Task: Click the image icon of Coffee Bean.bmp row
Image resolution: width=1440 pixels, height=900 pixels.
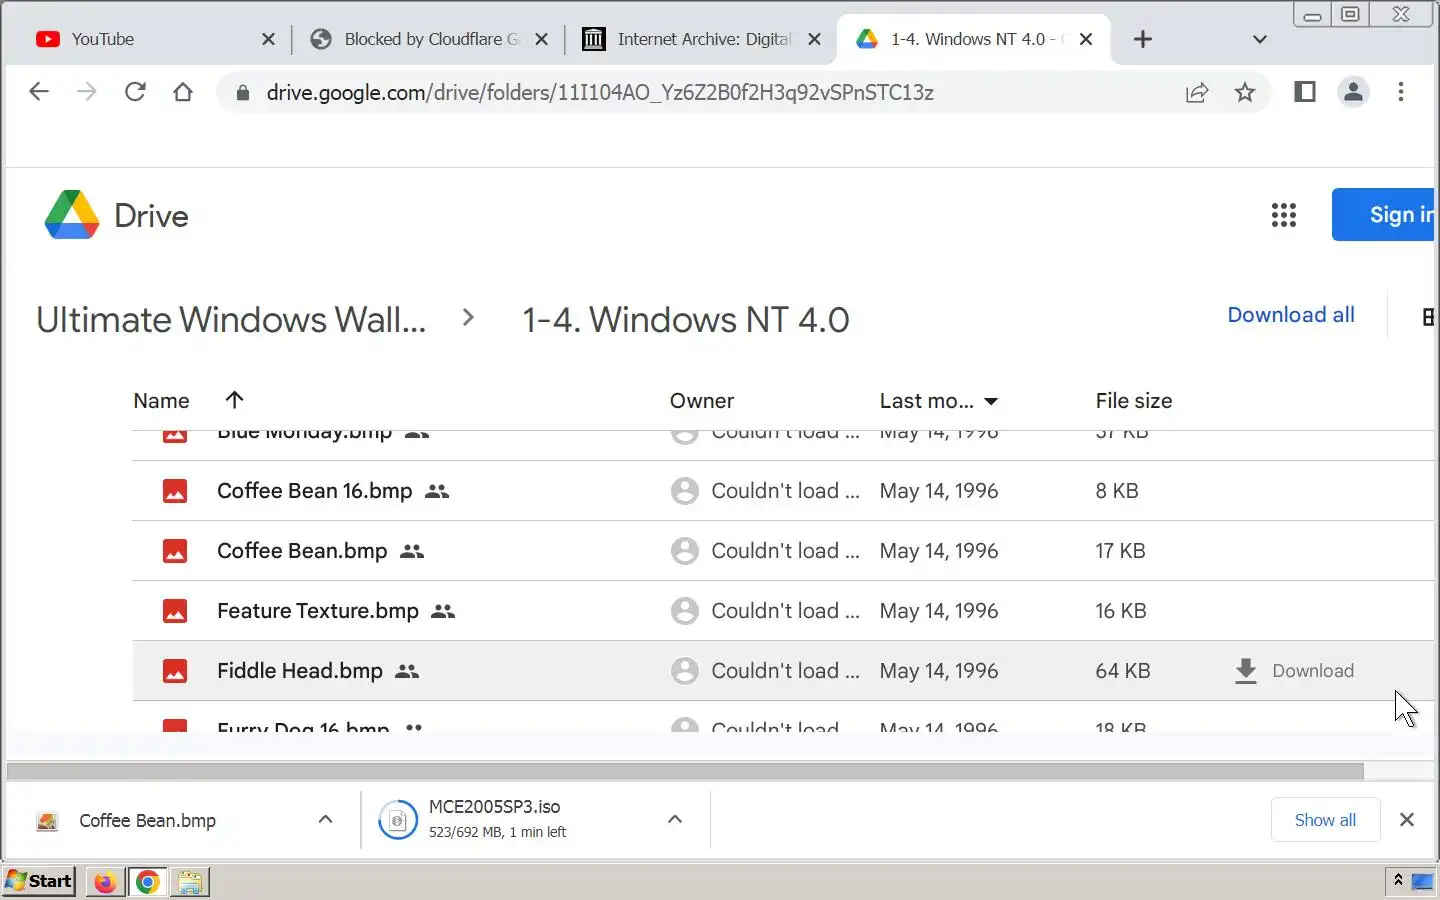Action: coord(175,551)
